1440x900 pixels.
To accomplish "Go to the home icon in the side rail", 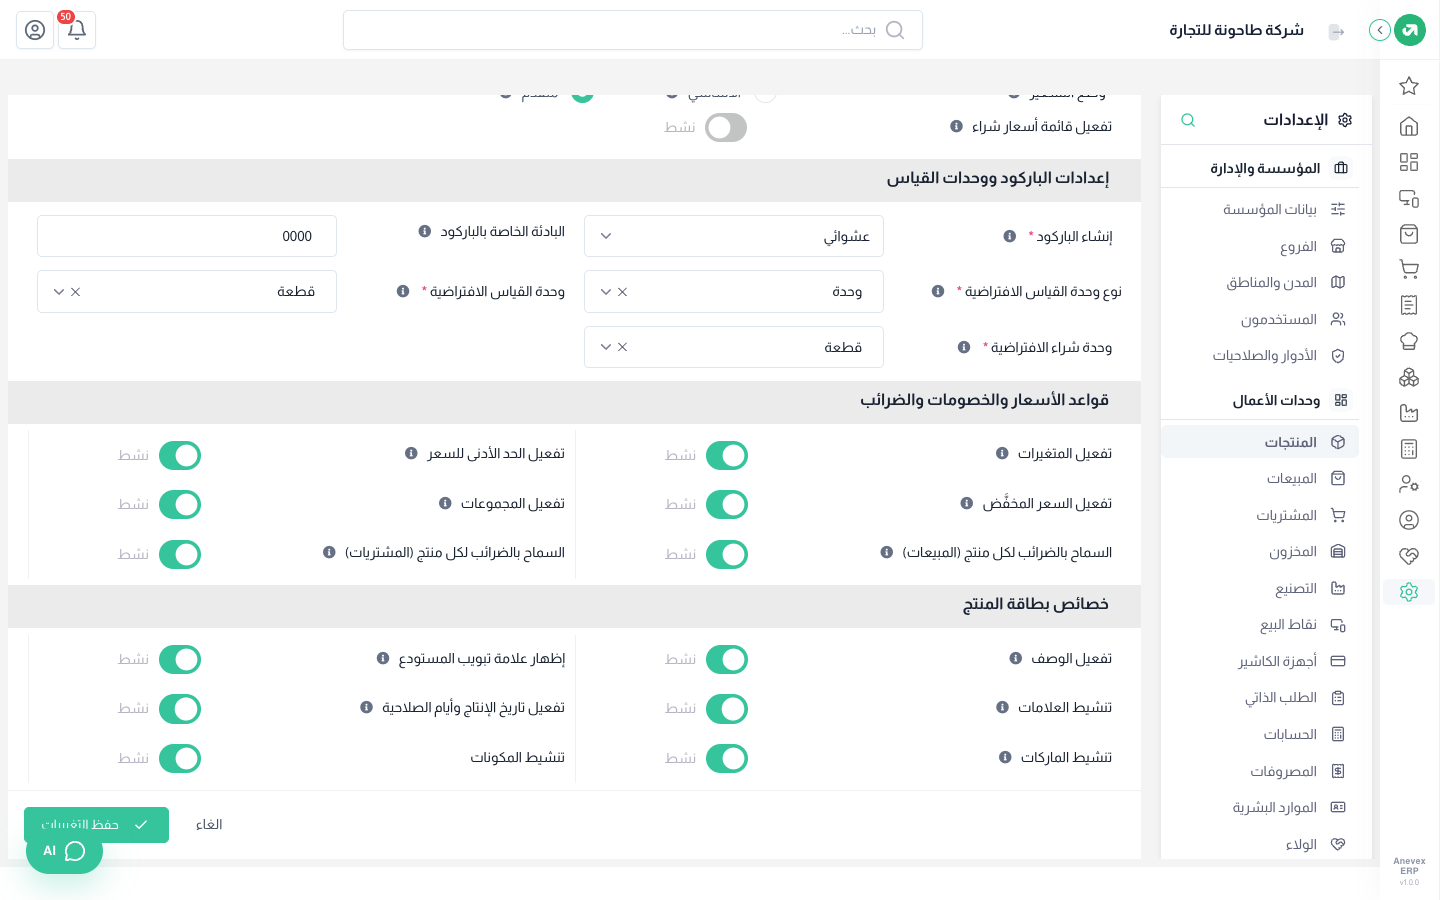I will [1409, 126].
